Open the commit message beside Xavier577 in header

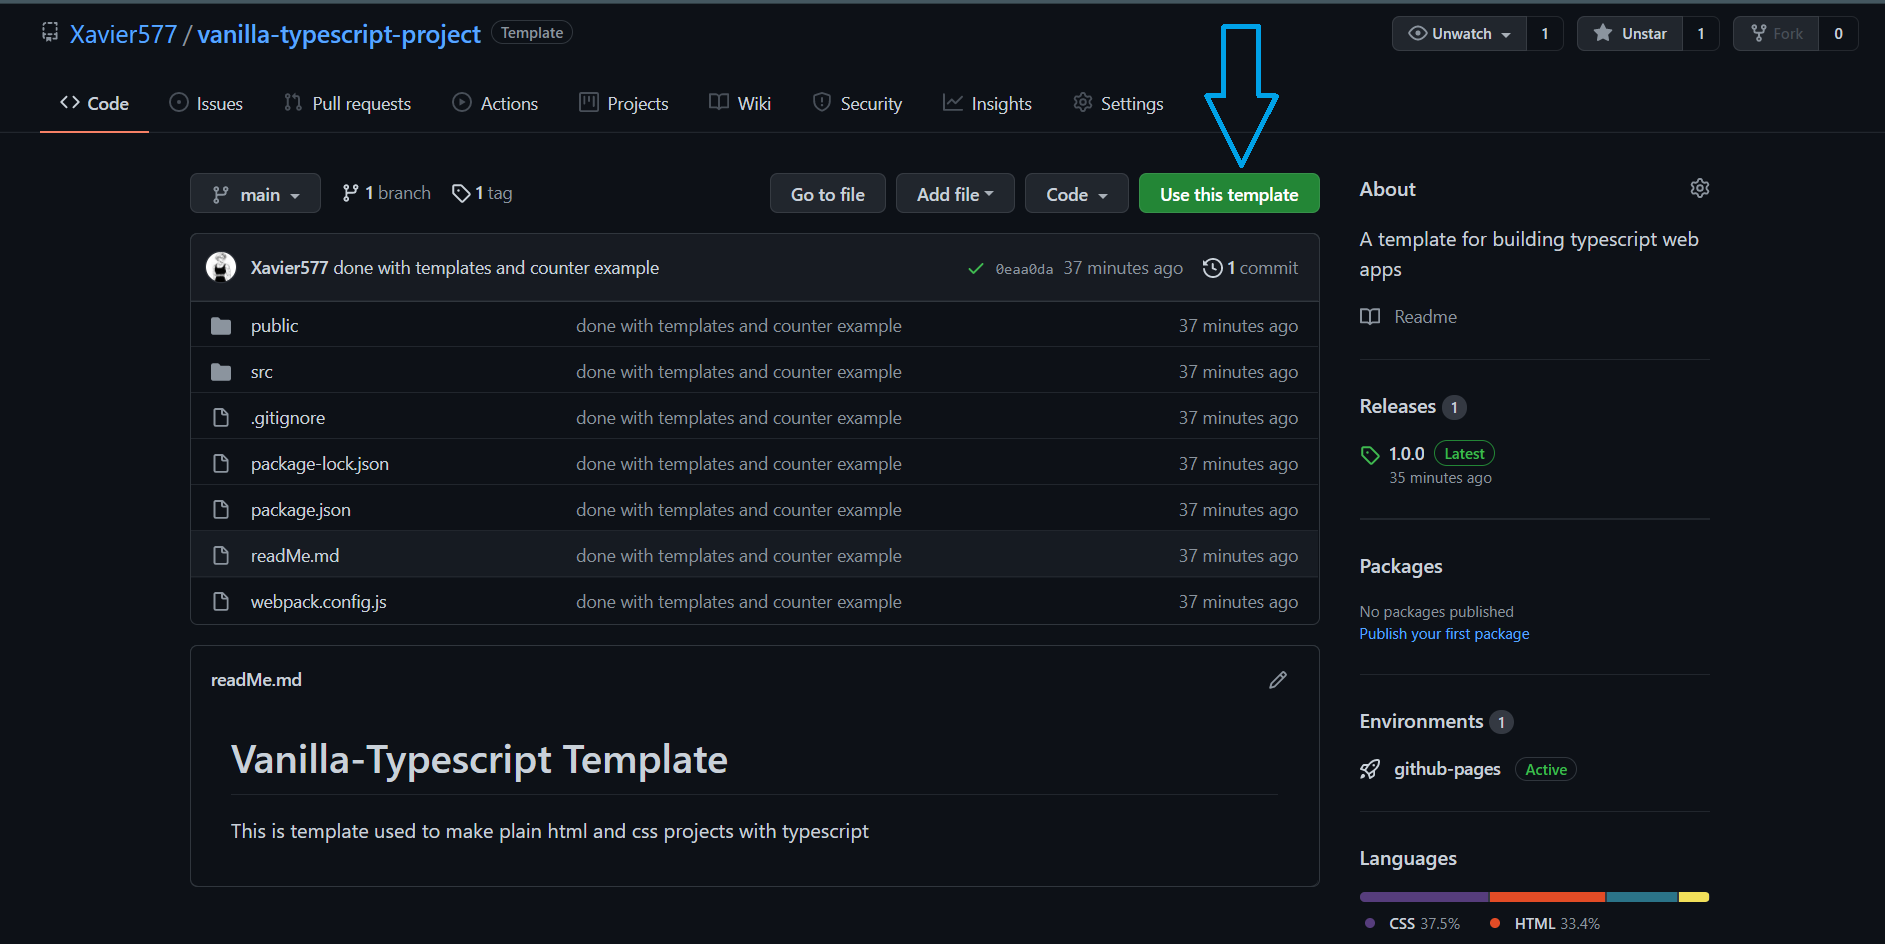(x=496, y=268)
